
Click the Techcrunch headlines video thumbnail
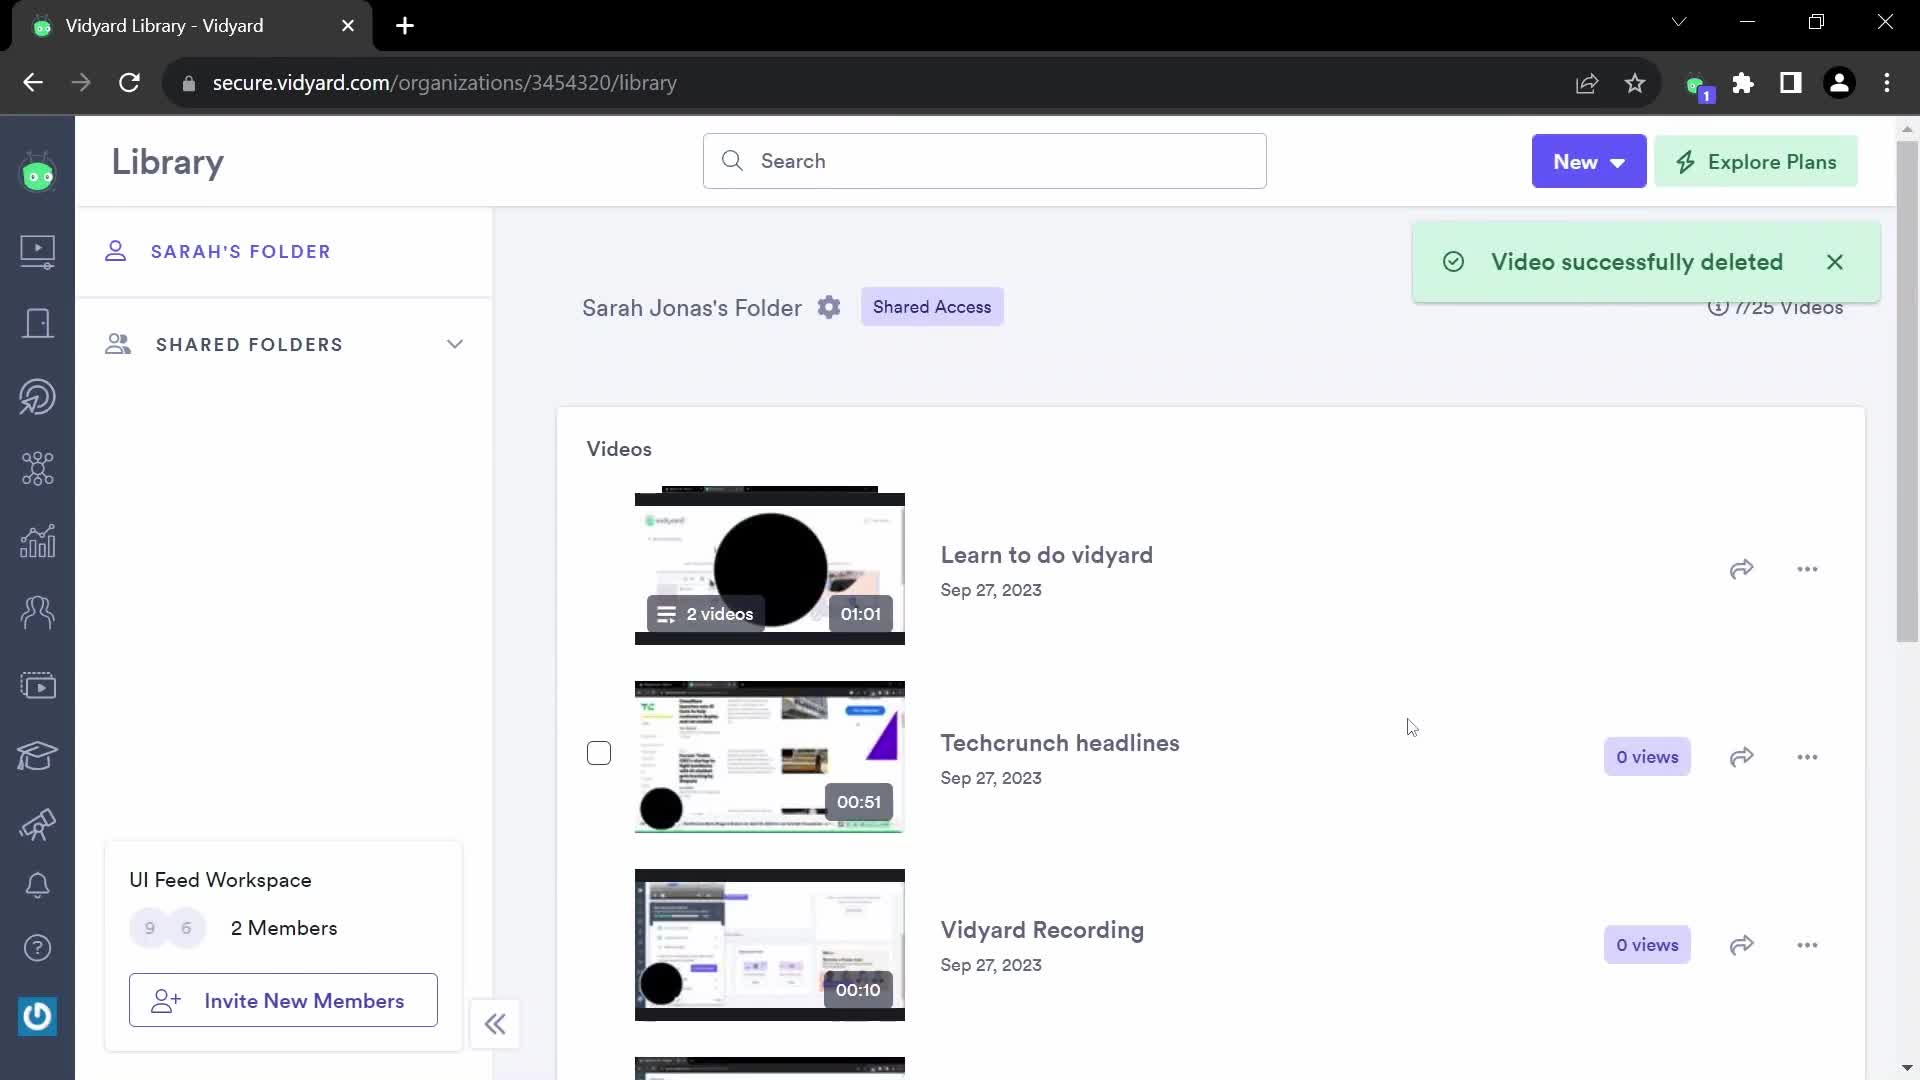pyautogui.click(x=769, y=754)
